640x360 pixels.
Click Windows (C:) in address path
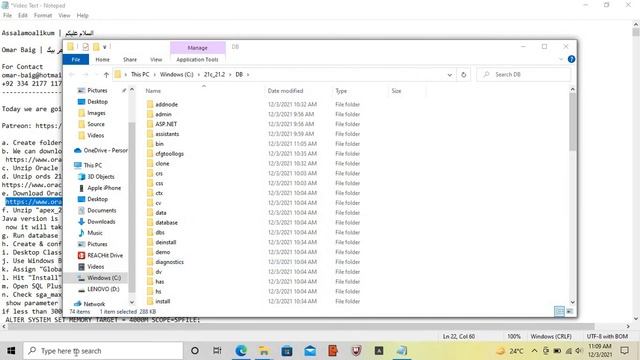tap(176, 75)
